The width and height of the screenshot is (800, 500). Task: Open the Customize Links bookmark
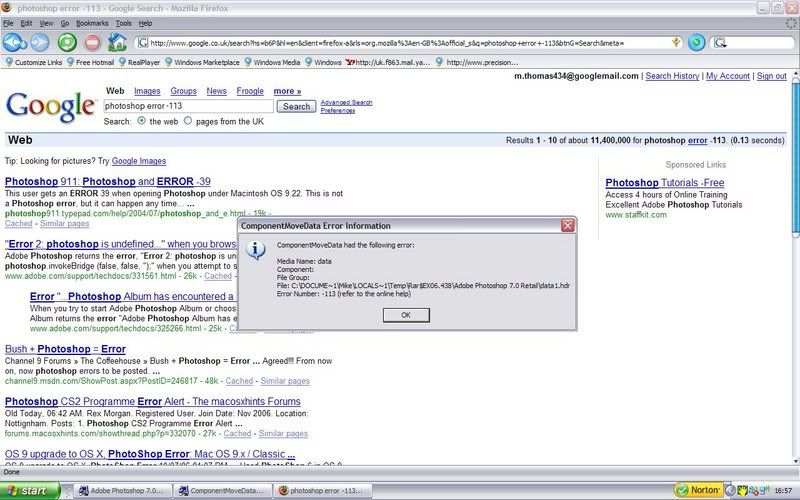34,62
